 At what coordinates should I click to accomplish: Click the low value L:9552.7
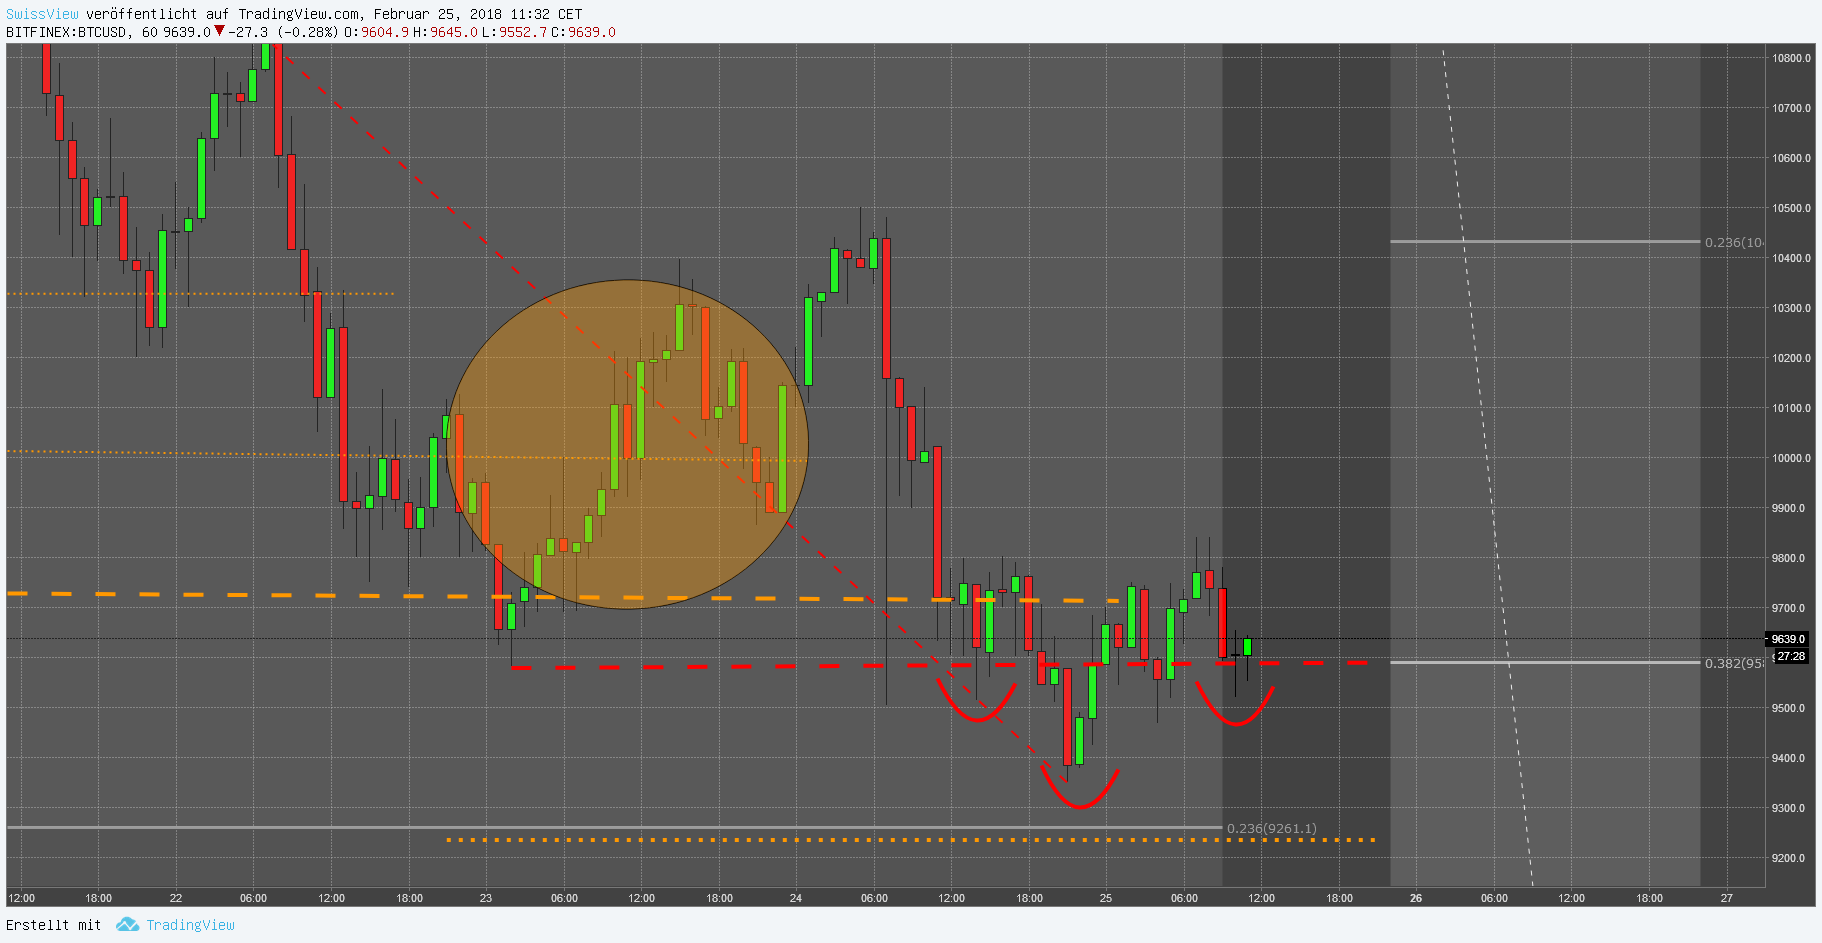tap(514, 32)
